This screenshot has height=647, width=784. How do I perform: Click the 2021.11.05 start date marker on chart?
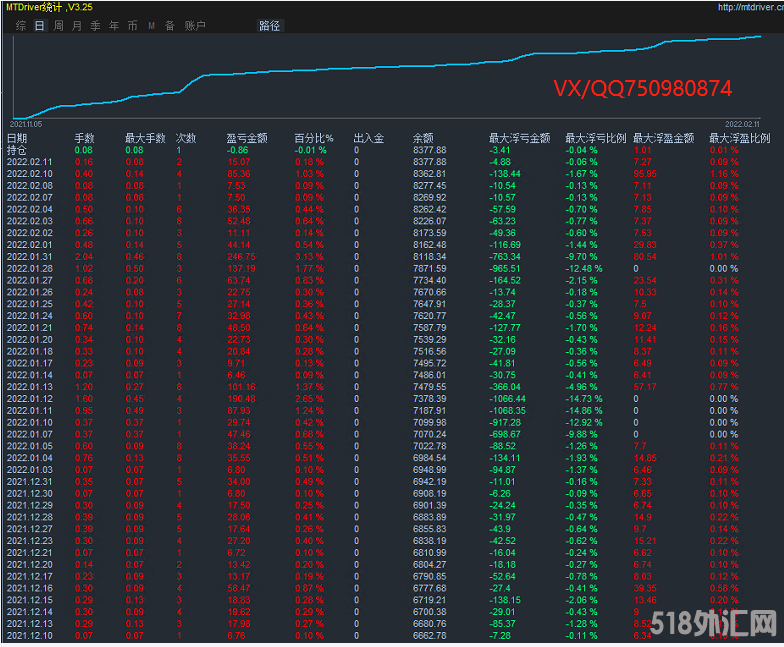tap(26, 124)
